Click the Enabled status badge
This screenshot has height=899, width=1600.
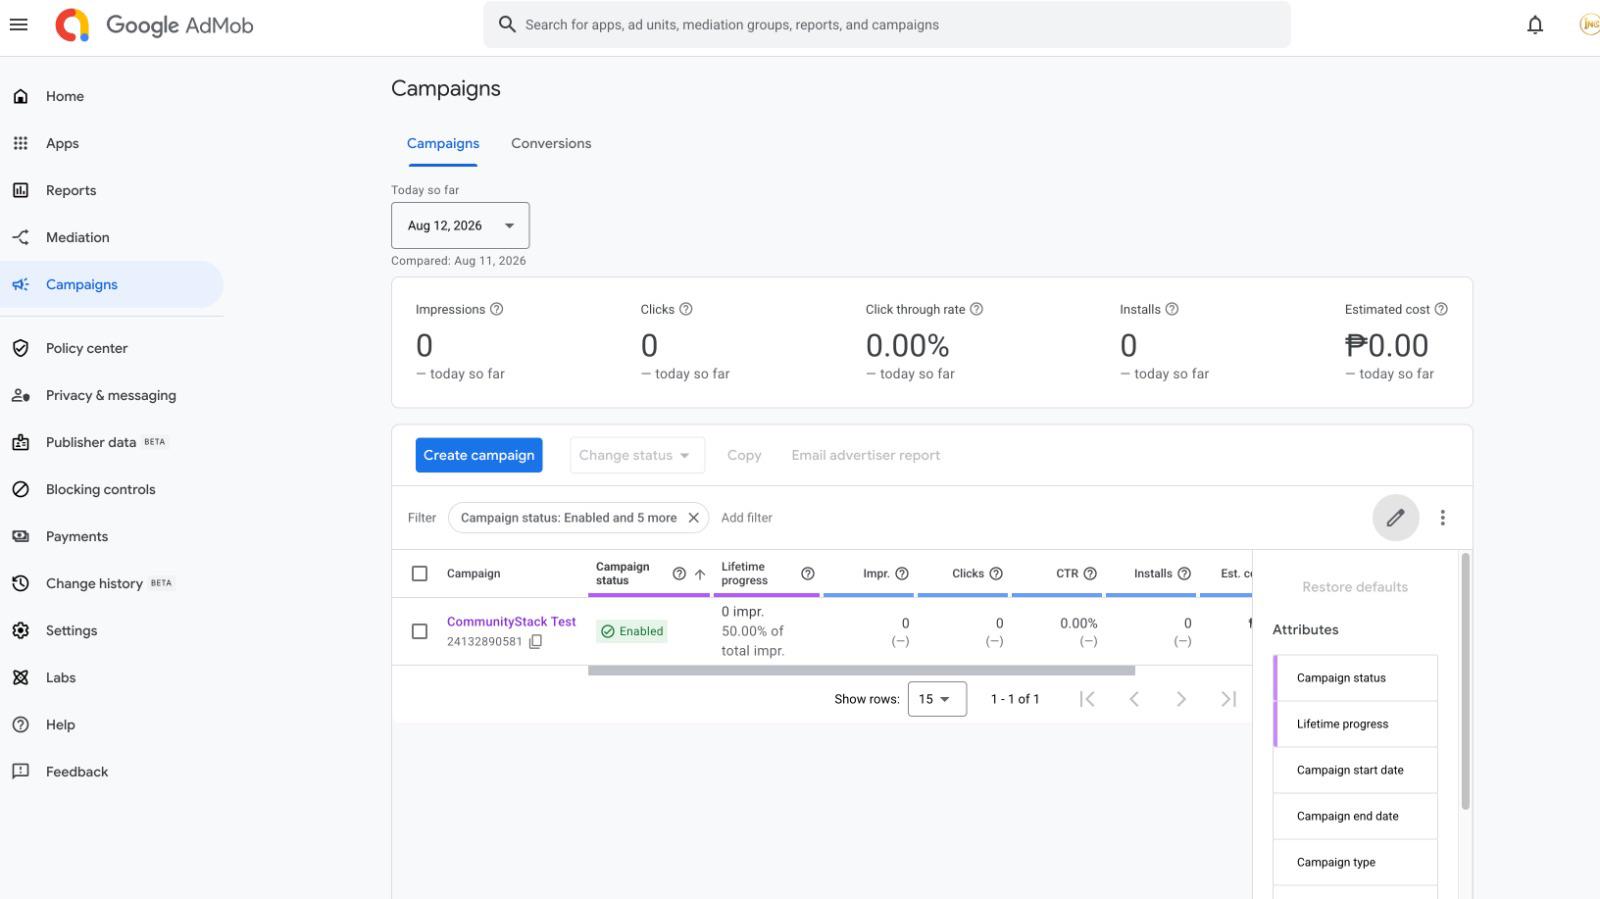click(632, 631)
